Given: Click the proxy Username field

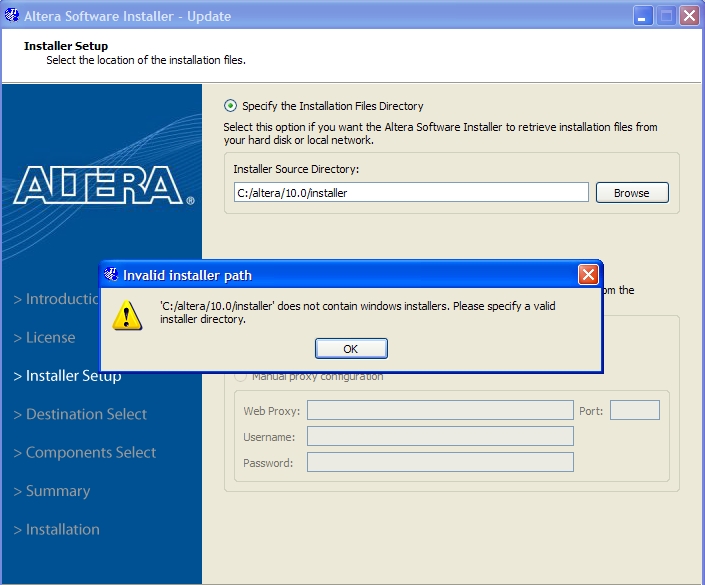Looking at the screenshot, I should [440, 436].
